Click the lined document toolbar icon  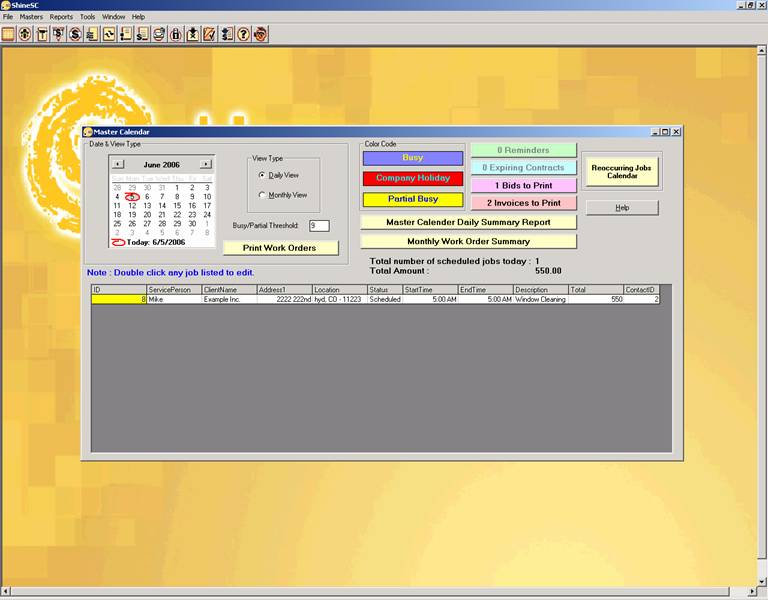(x=92, y=34)
